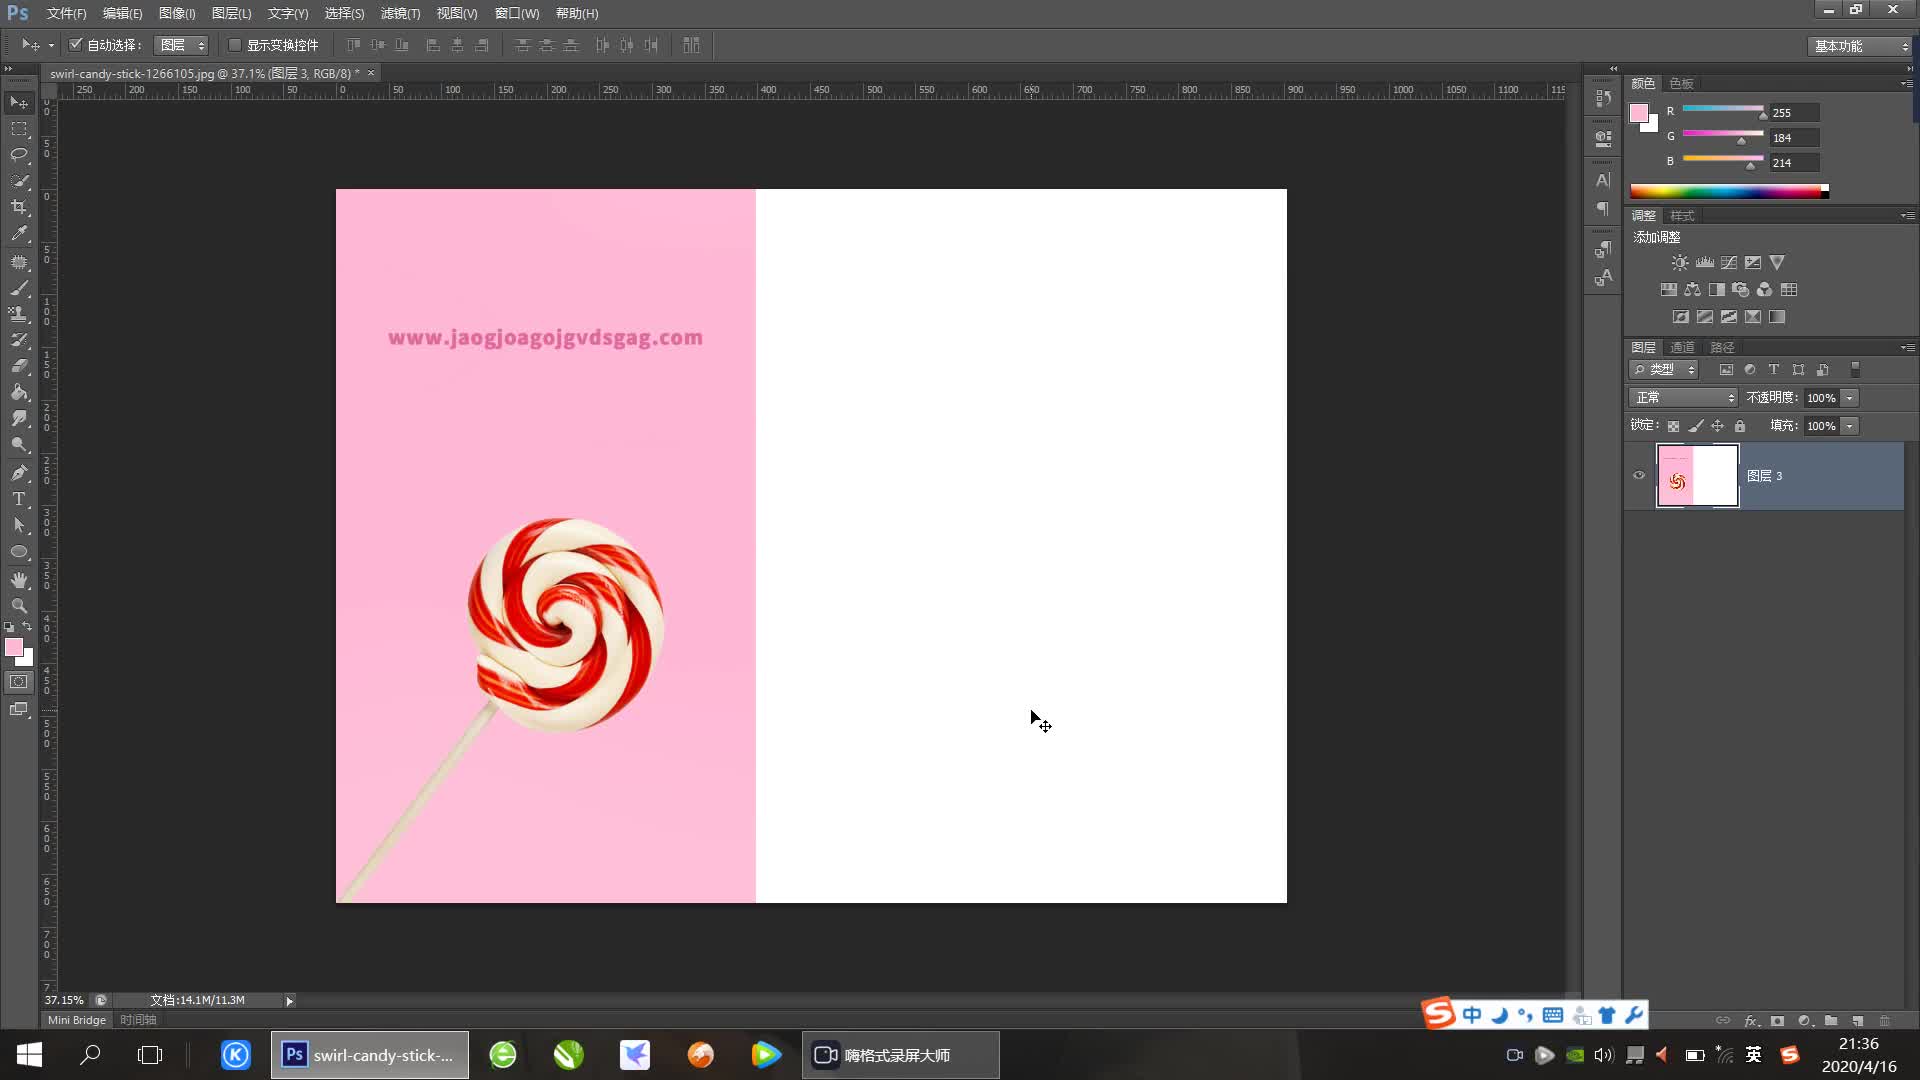
Task: Open the blend mode 正常 dropdown
Action: click(x=1684, y=398)
